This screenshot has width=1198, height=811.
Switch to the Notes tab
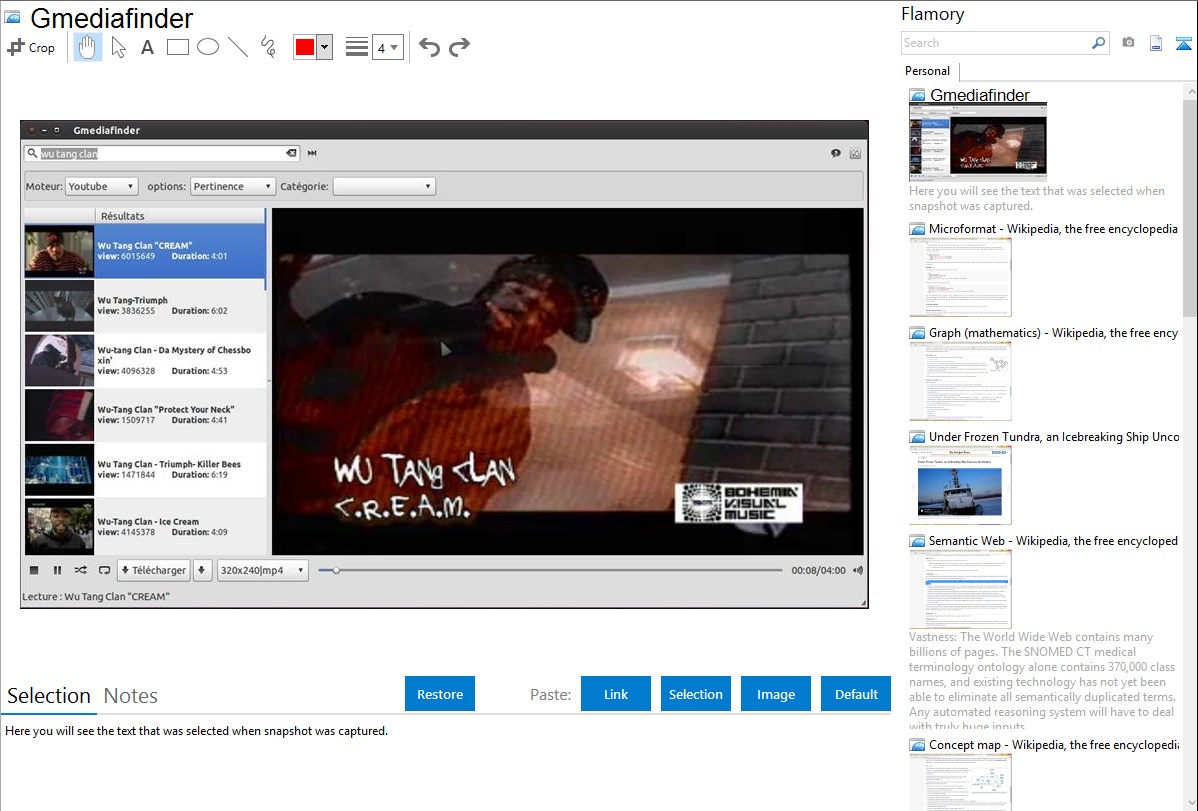tap(130, 696)
